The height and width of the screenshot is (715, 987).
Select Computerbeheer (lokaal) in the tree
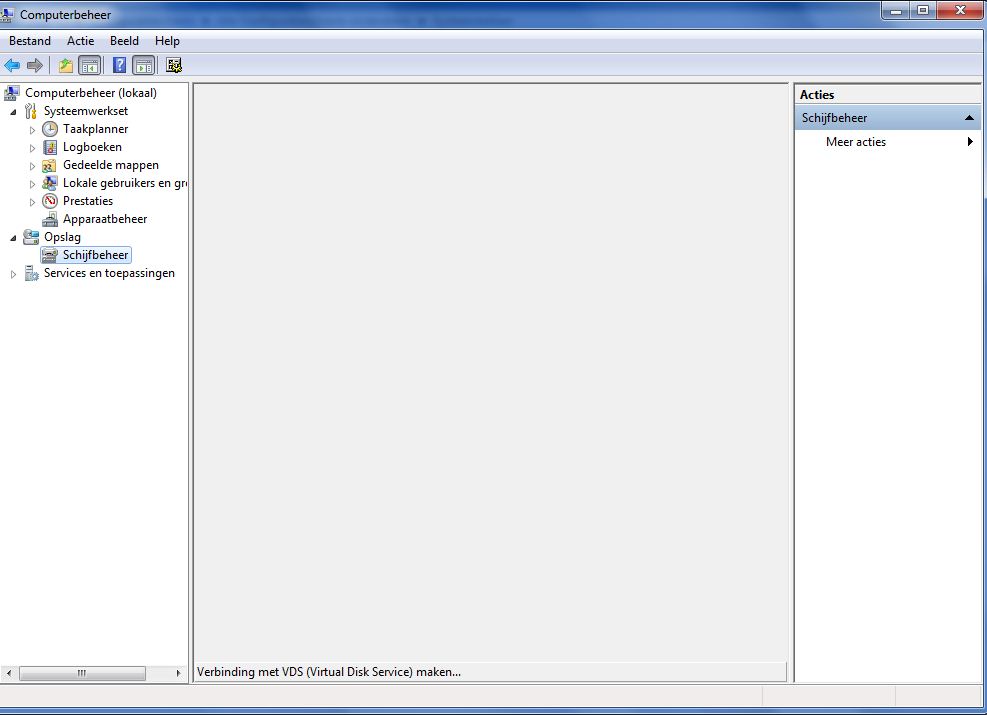(x=91, y=93)
